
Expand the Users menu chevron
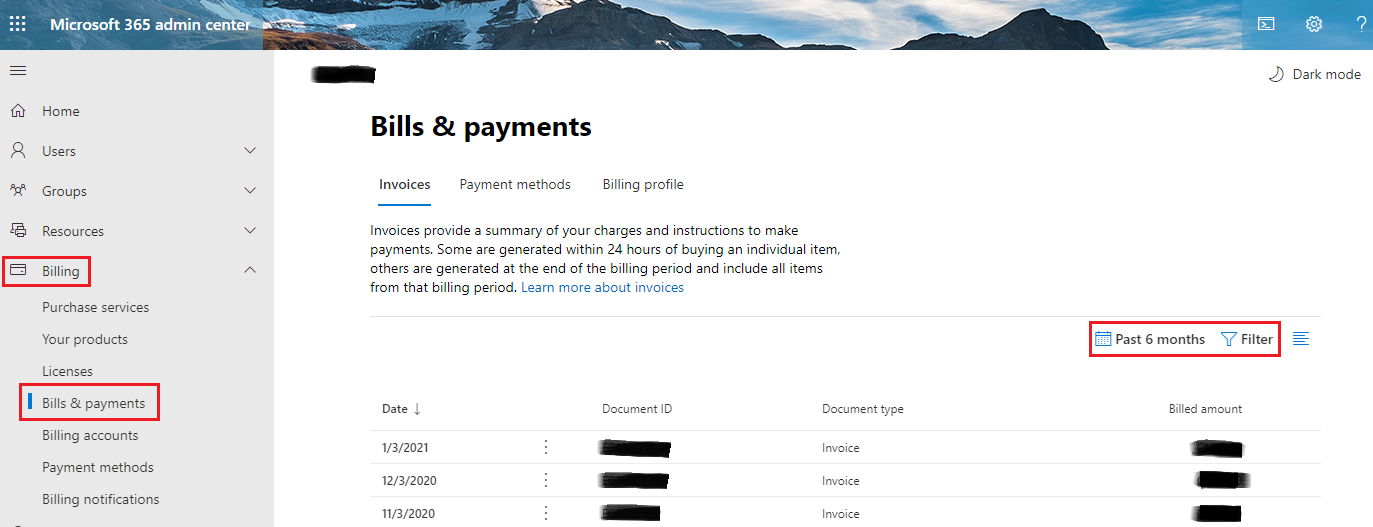click(250, 151)
